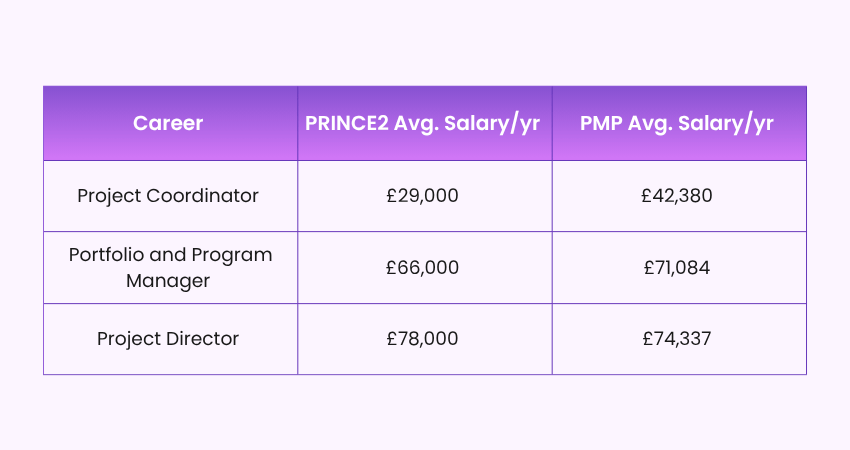Screen dimensions: 850x450
Task: Select the £42,380 PMP salary value
Action: point(677,196)
